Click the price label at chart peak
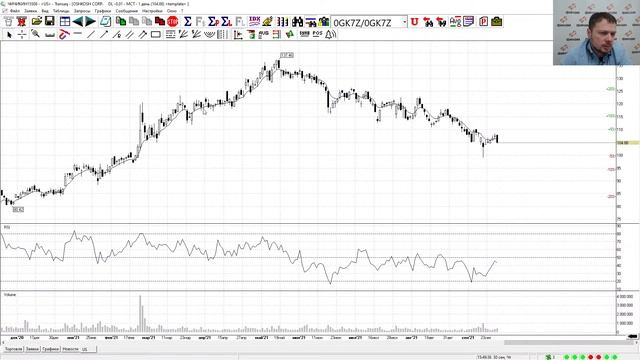640x360 pixels. 287,55
